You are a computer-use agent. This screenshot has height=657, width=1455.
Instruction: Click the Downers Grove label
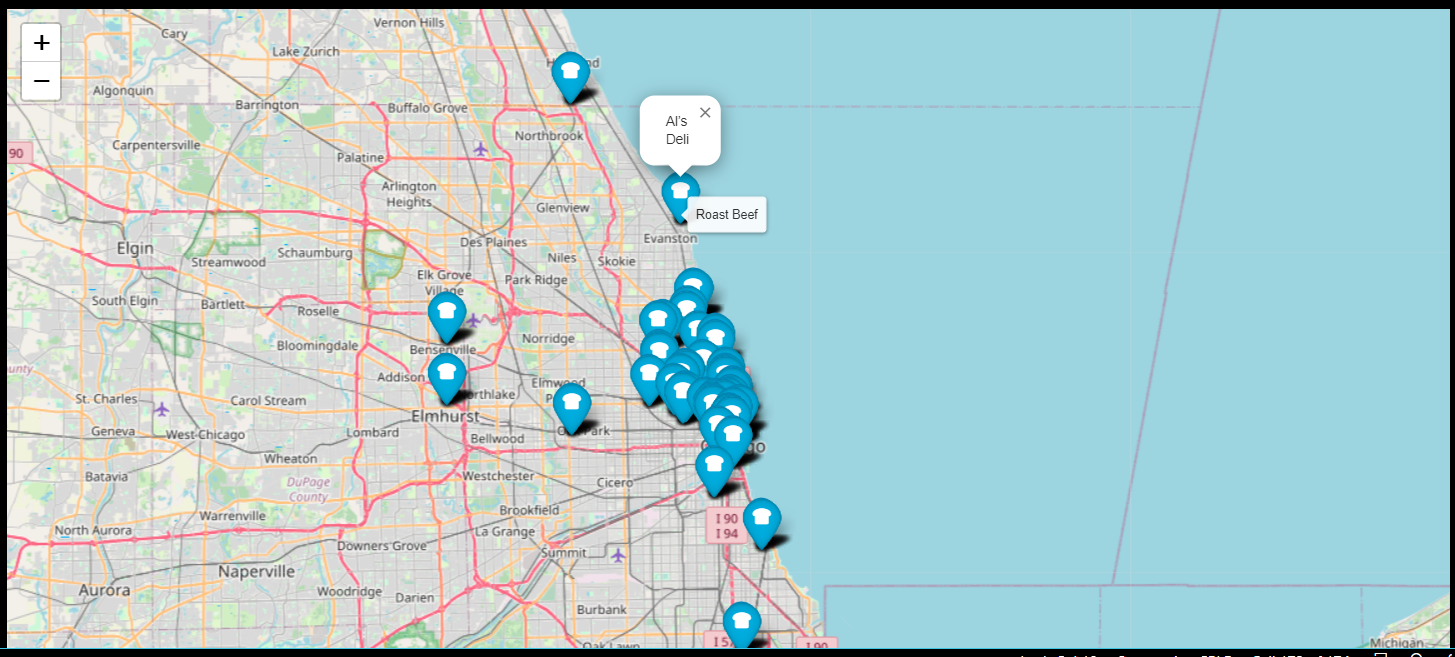click(x=381, y=546)
